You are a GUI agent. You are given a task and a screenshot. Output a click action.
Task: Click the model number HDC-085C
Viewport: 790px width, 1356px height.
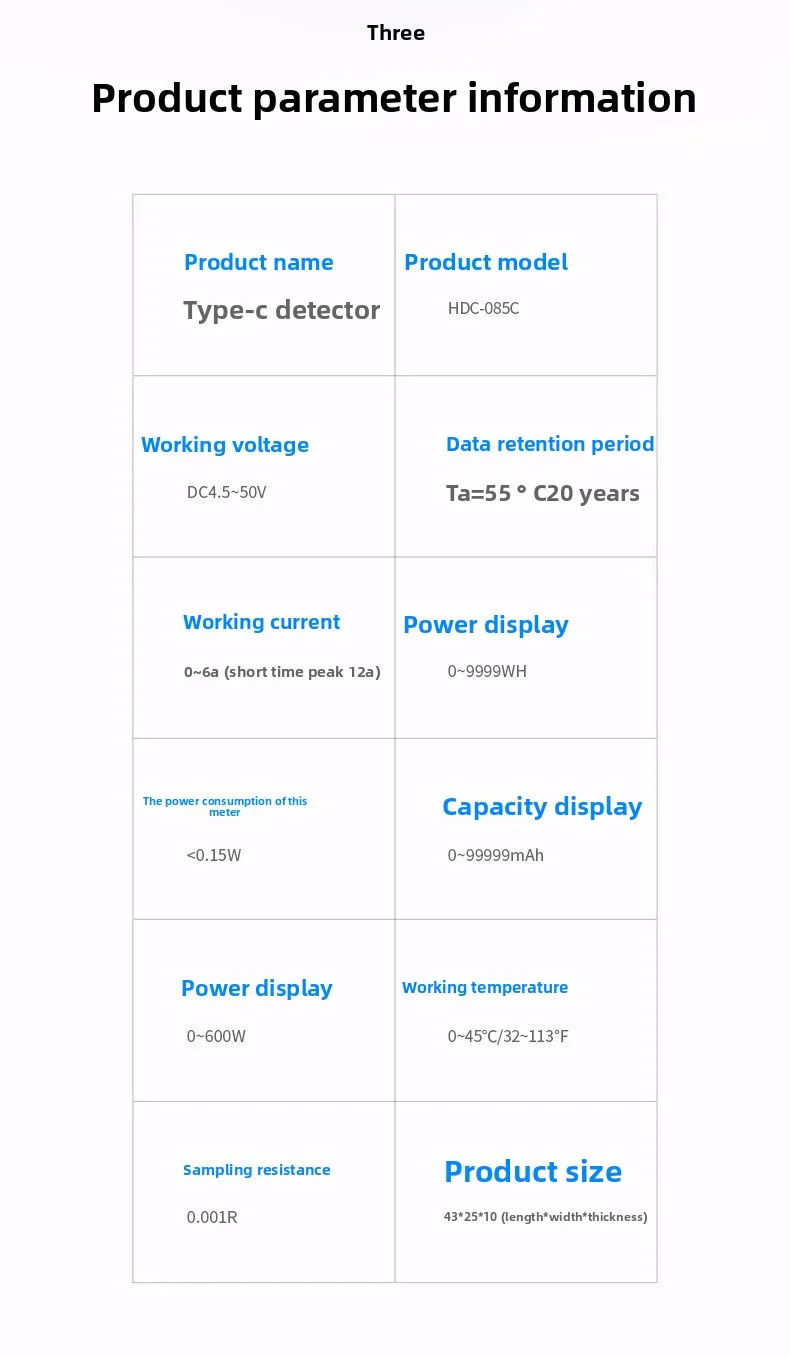click(483, 308)
